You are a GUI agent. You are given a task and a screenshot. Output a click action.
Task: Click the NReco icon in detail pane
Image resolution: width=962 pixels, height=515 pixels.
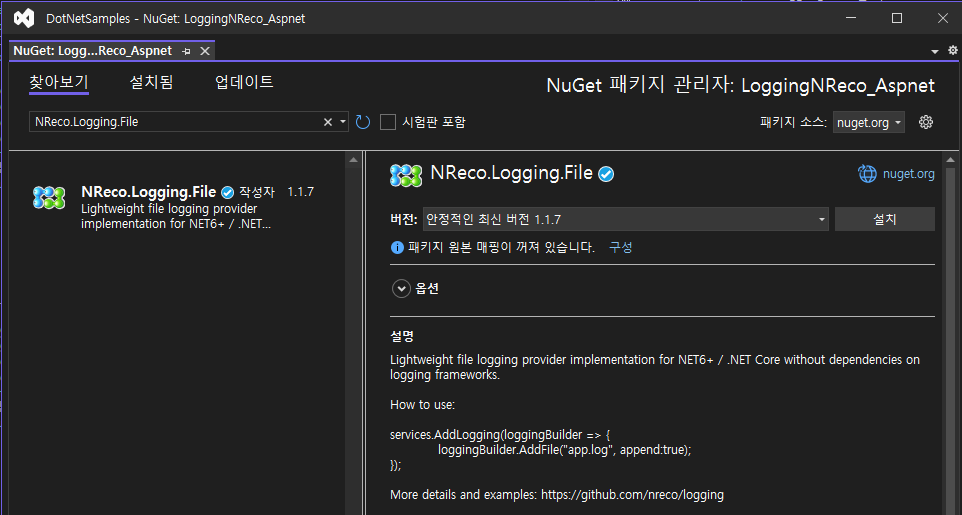click(406, 176)
